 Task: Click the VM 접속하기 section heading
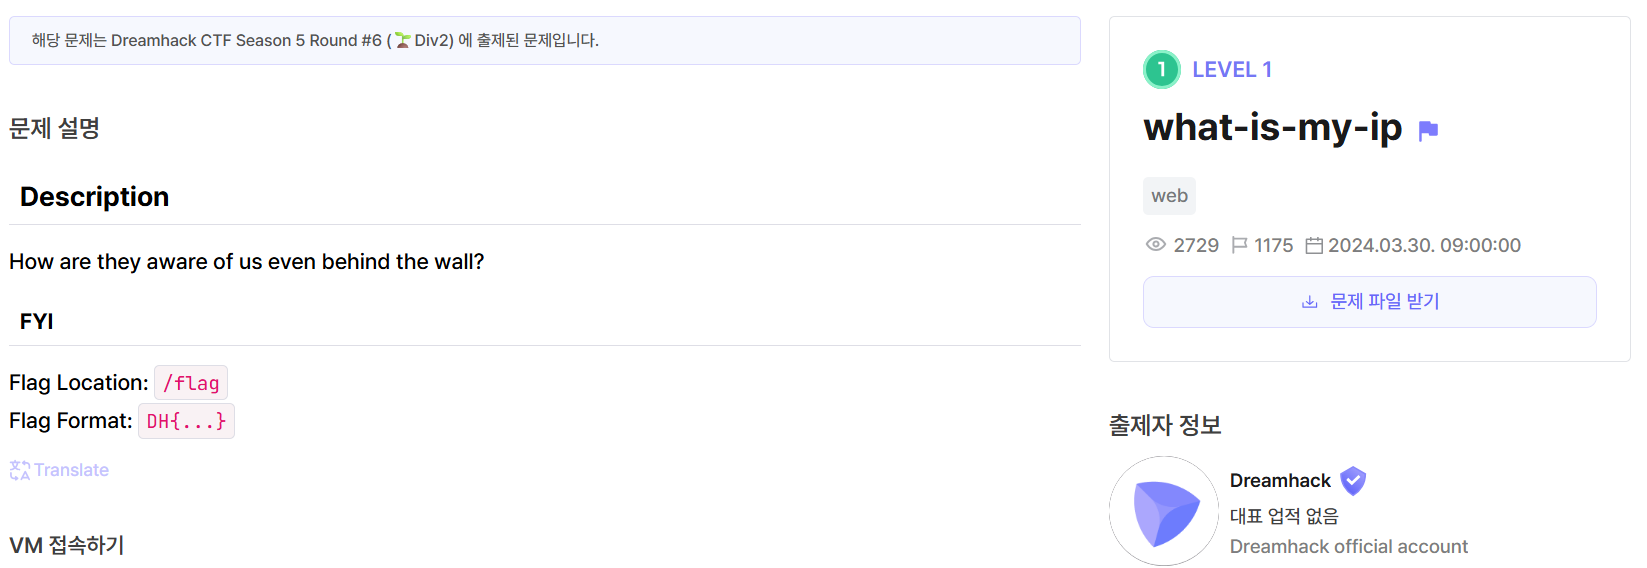coord(67,545)
